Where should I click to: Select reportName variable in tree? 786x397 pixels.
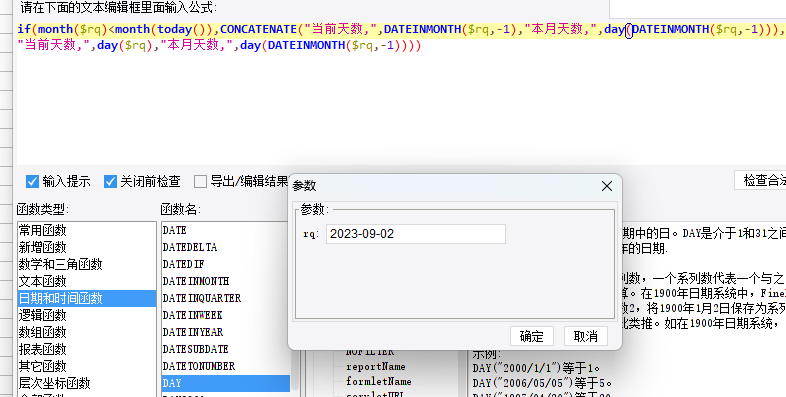tap(375, 367)
